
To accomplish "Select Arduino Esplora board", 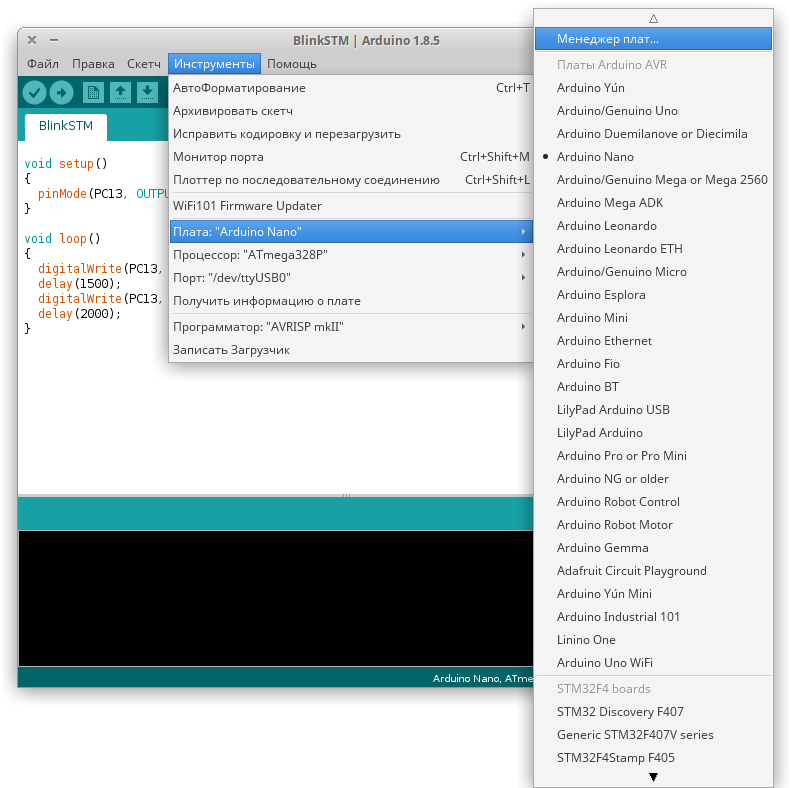I will coord(653,295).
